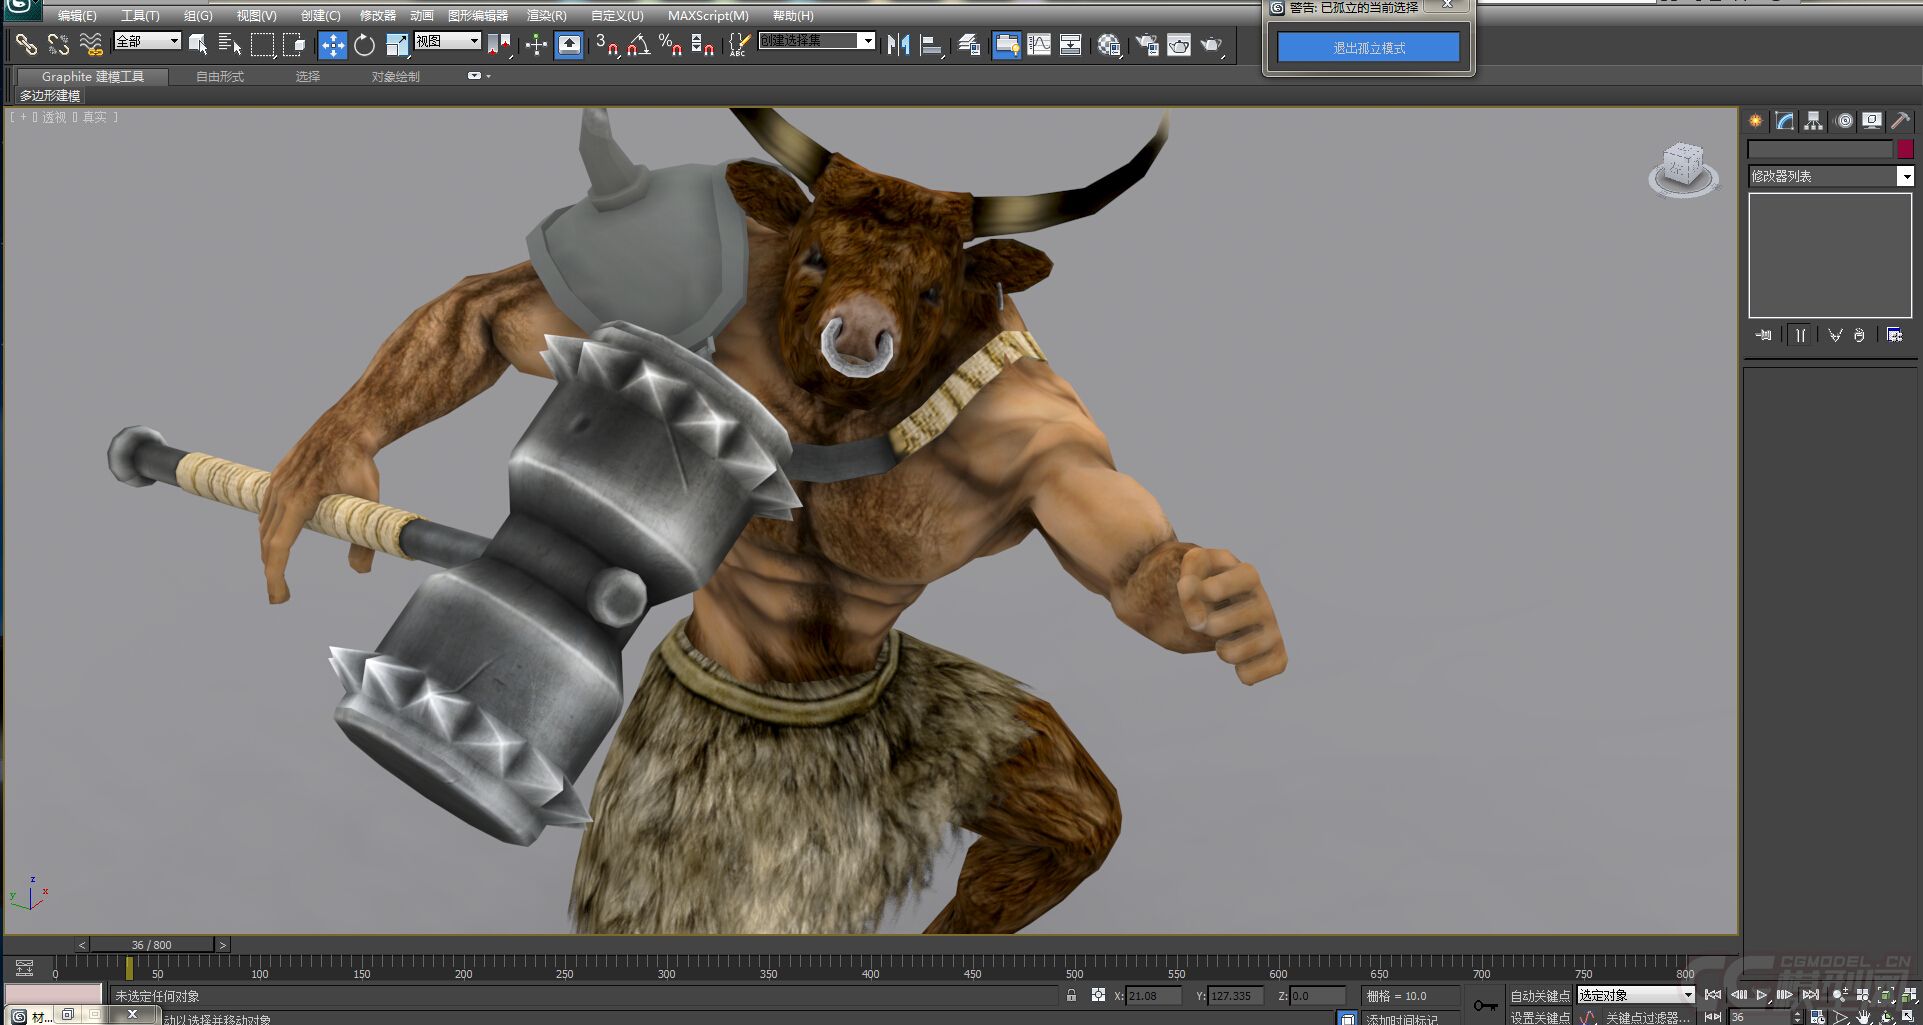Click the time slider handle 36 / 800
Viewport: 1923px width, 1025px height.
(152, 944)
